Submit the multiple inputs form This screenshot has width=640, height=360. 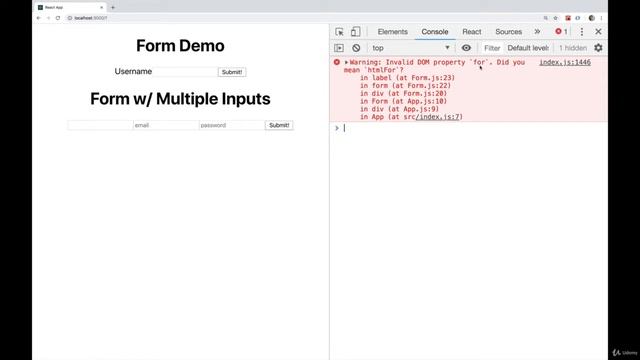point(279,125)
